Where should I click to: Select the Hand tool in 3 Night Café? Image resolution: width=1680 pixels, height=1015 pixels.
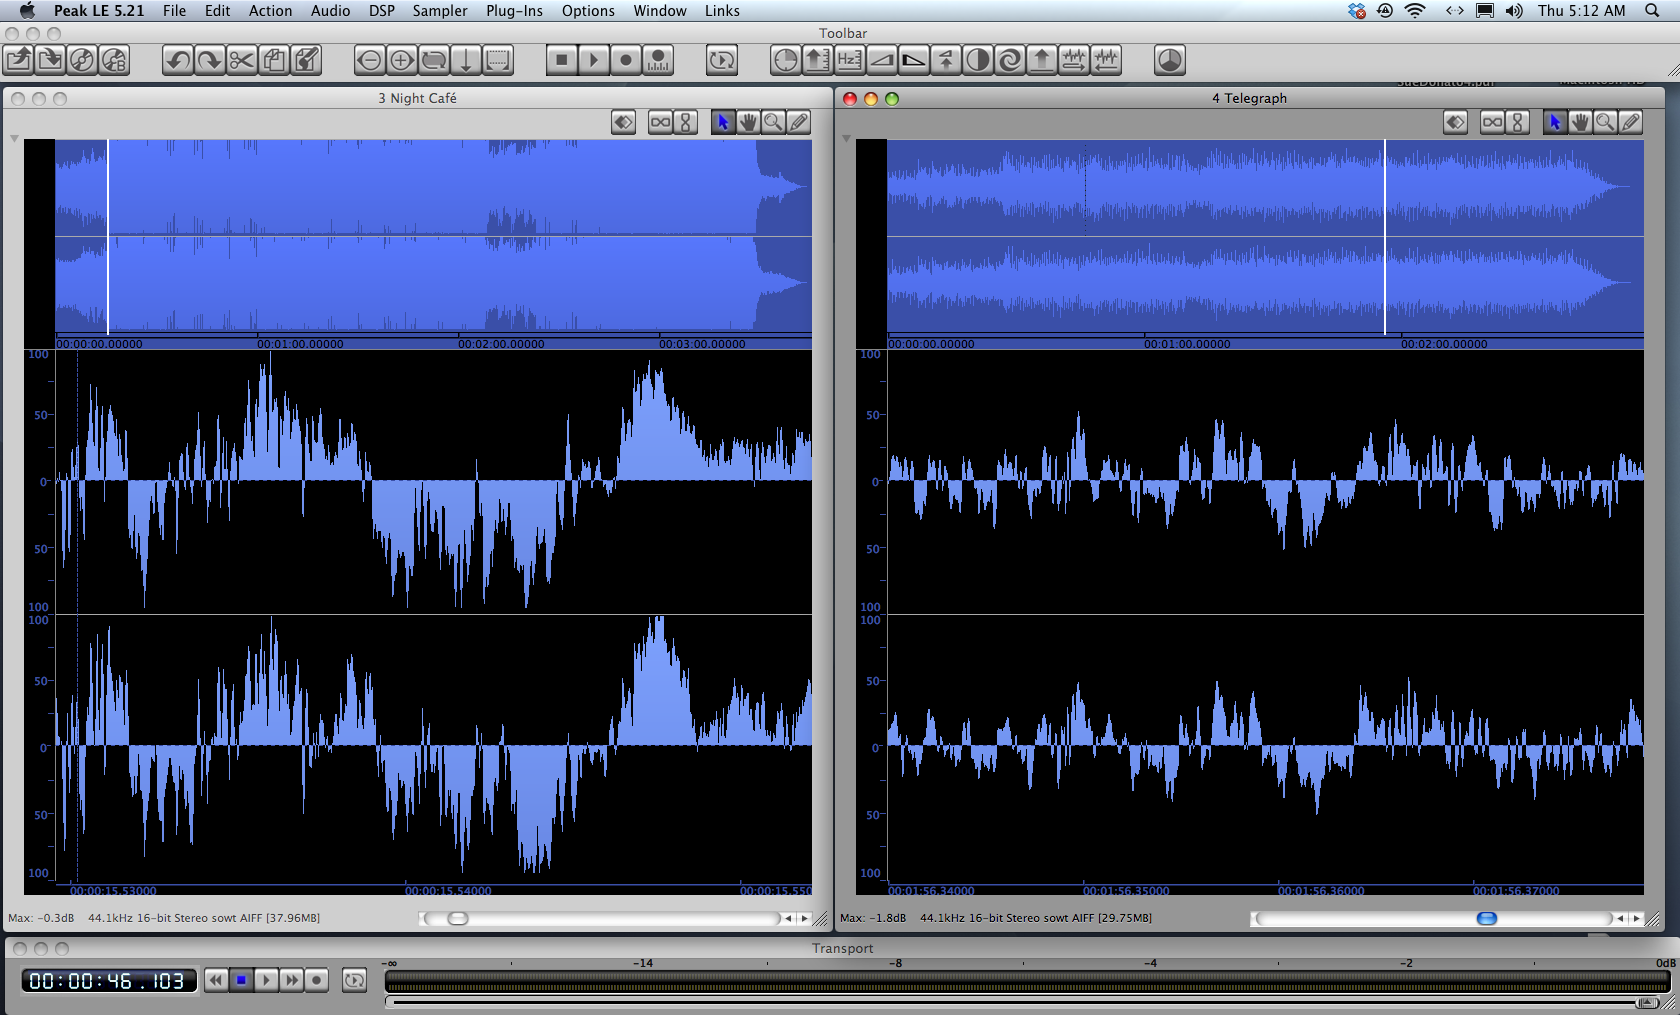coord(748,122)
